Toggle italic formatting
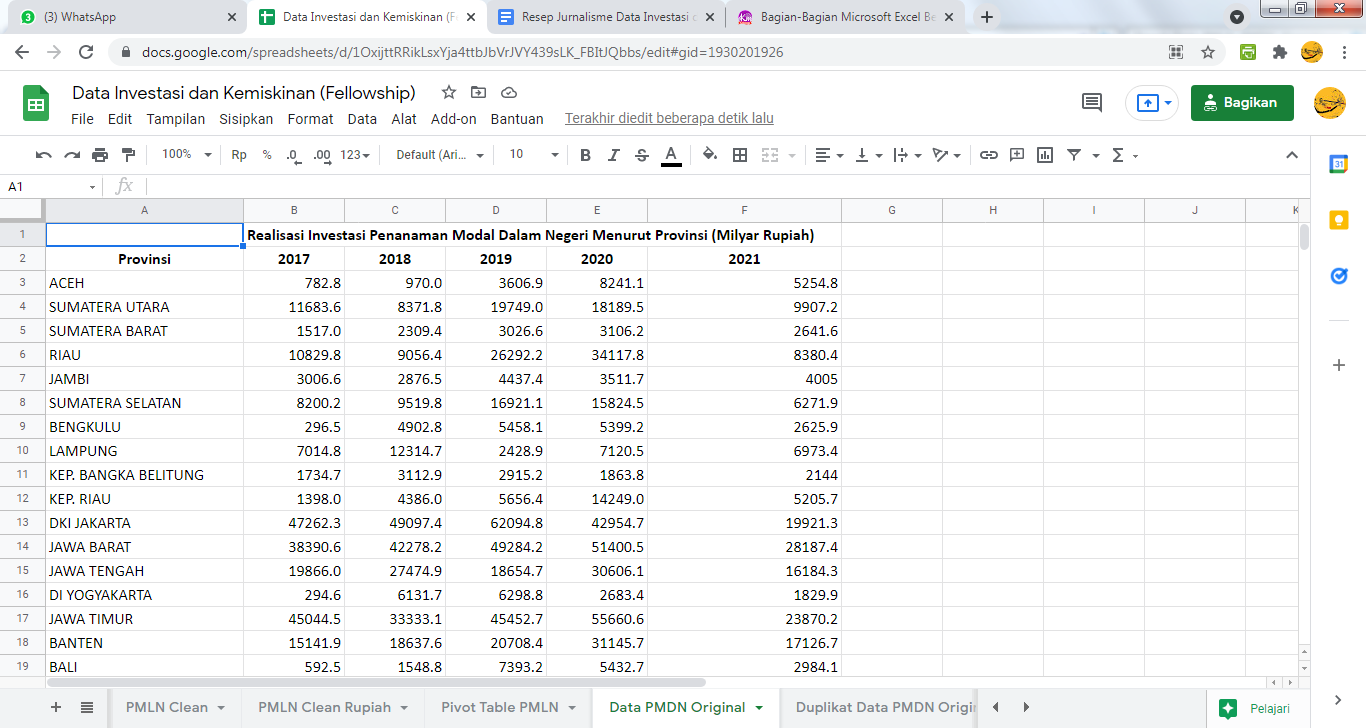This screenshot has height=728, width=1366. pyautogui.click(x=614, y=155)
